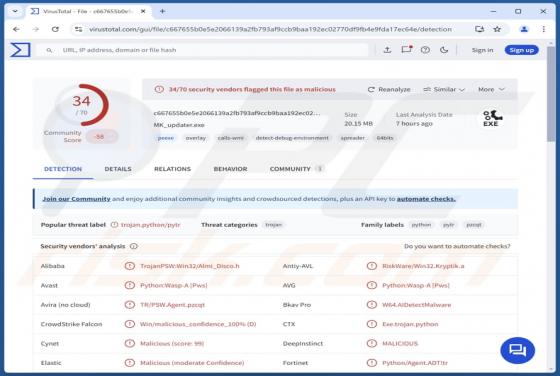Click the info icon next to trojan.python/pytr
The width and height of the screenshot is (560, 376).
[x=114, y=225]
